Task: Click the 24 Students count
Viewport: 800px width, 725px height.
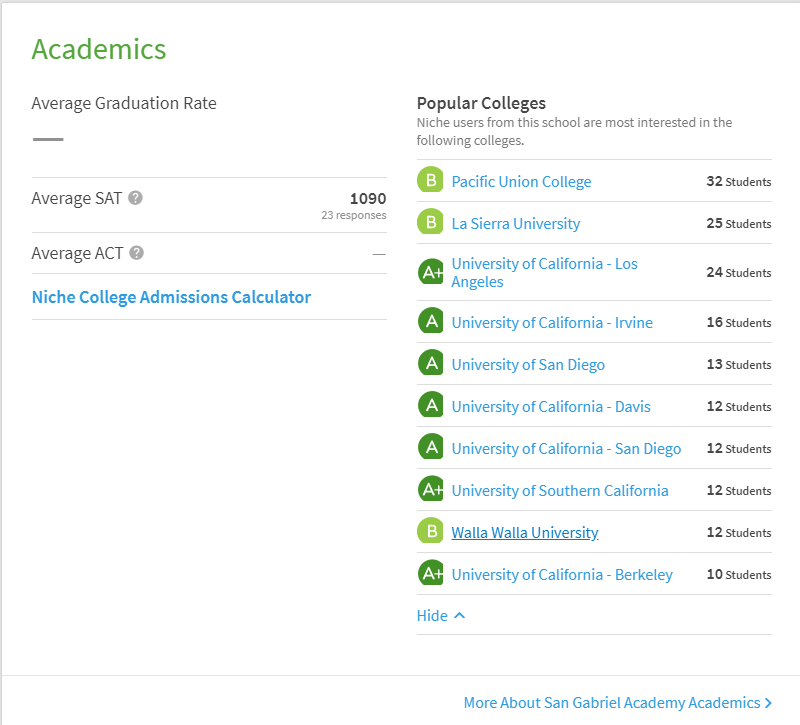Action: click(x=739, y=272)
